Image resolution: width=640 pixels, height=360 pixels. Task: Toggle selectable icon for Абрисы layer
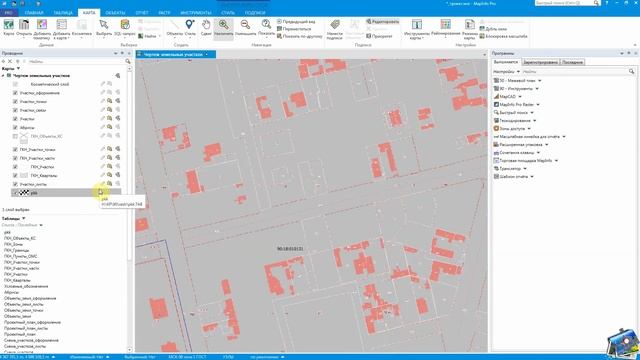[109, 127]
